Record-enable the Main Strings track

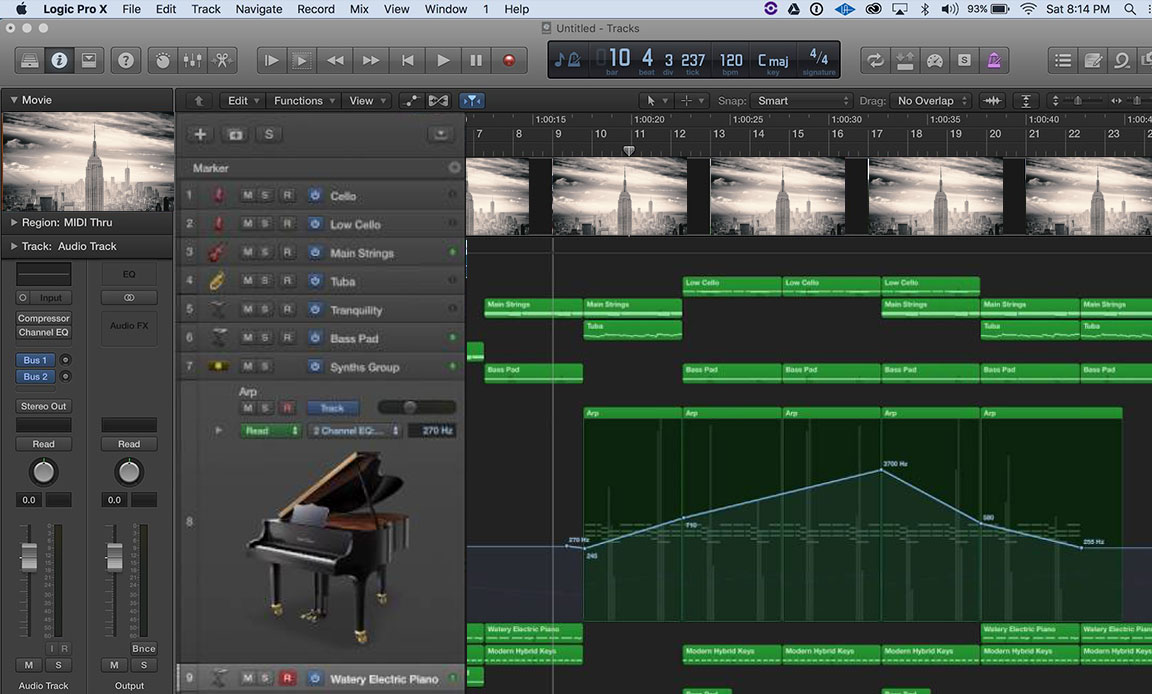(287, 252)
